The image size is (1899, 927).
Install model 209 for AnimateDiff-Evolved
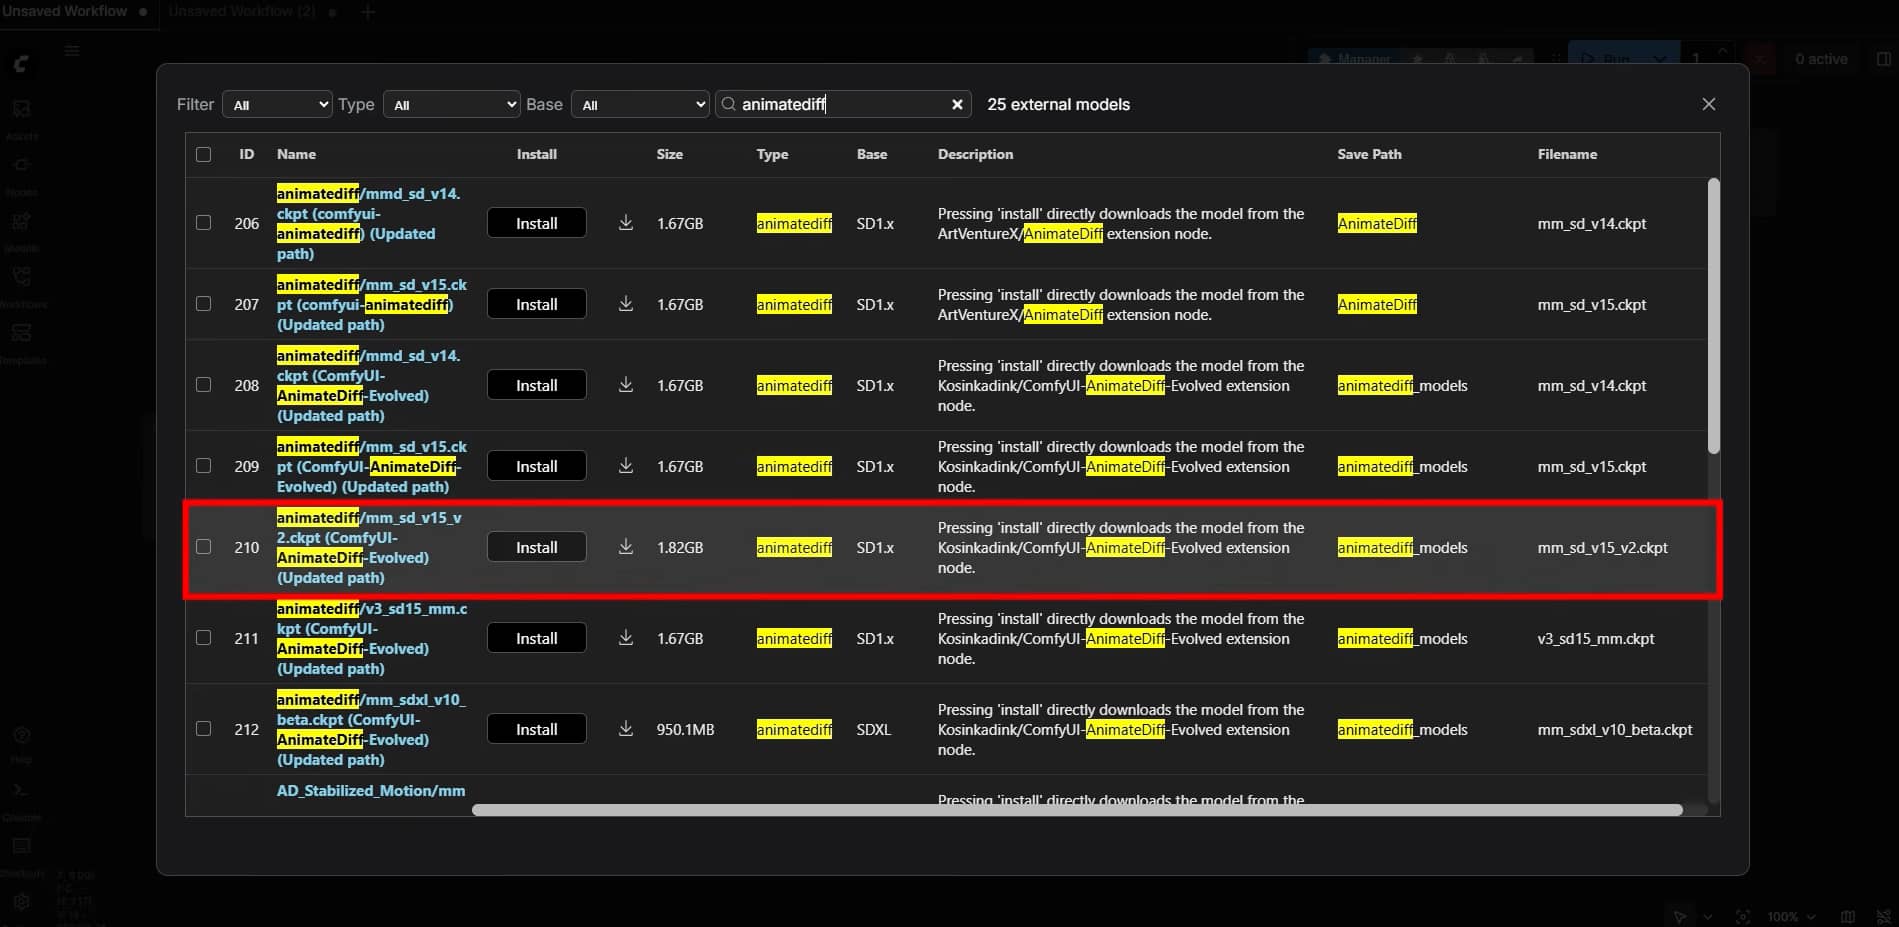coord(536,466)
